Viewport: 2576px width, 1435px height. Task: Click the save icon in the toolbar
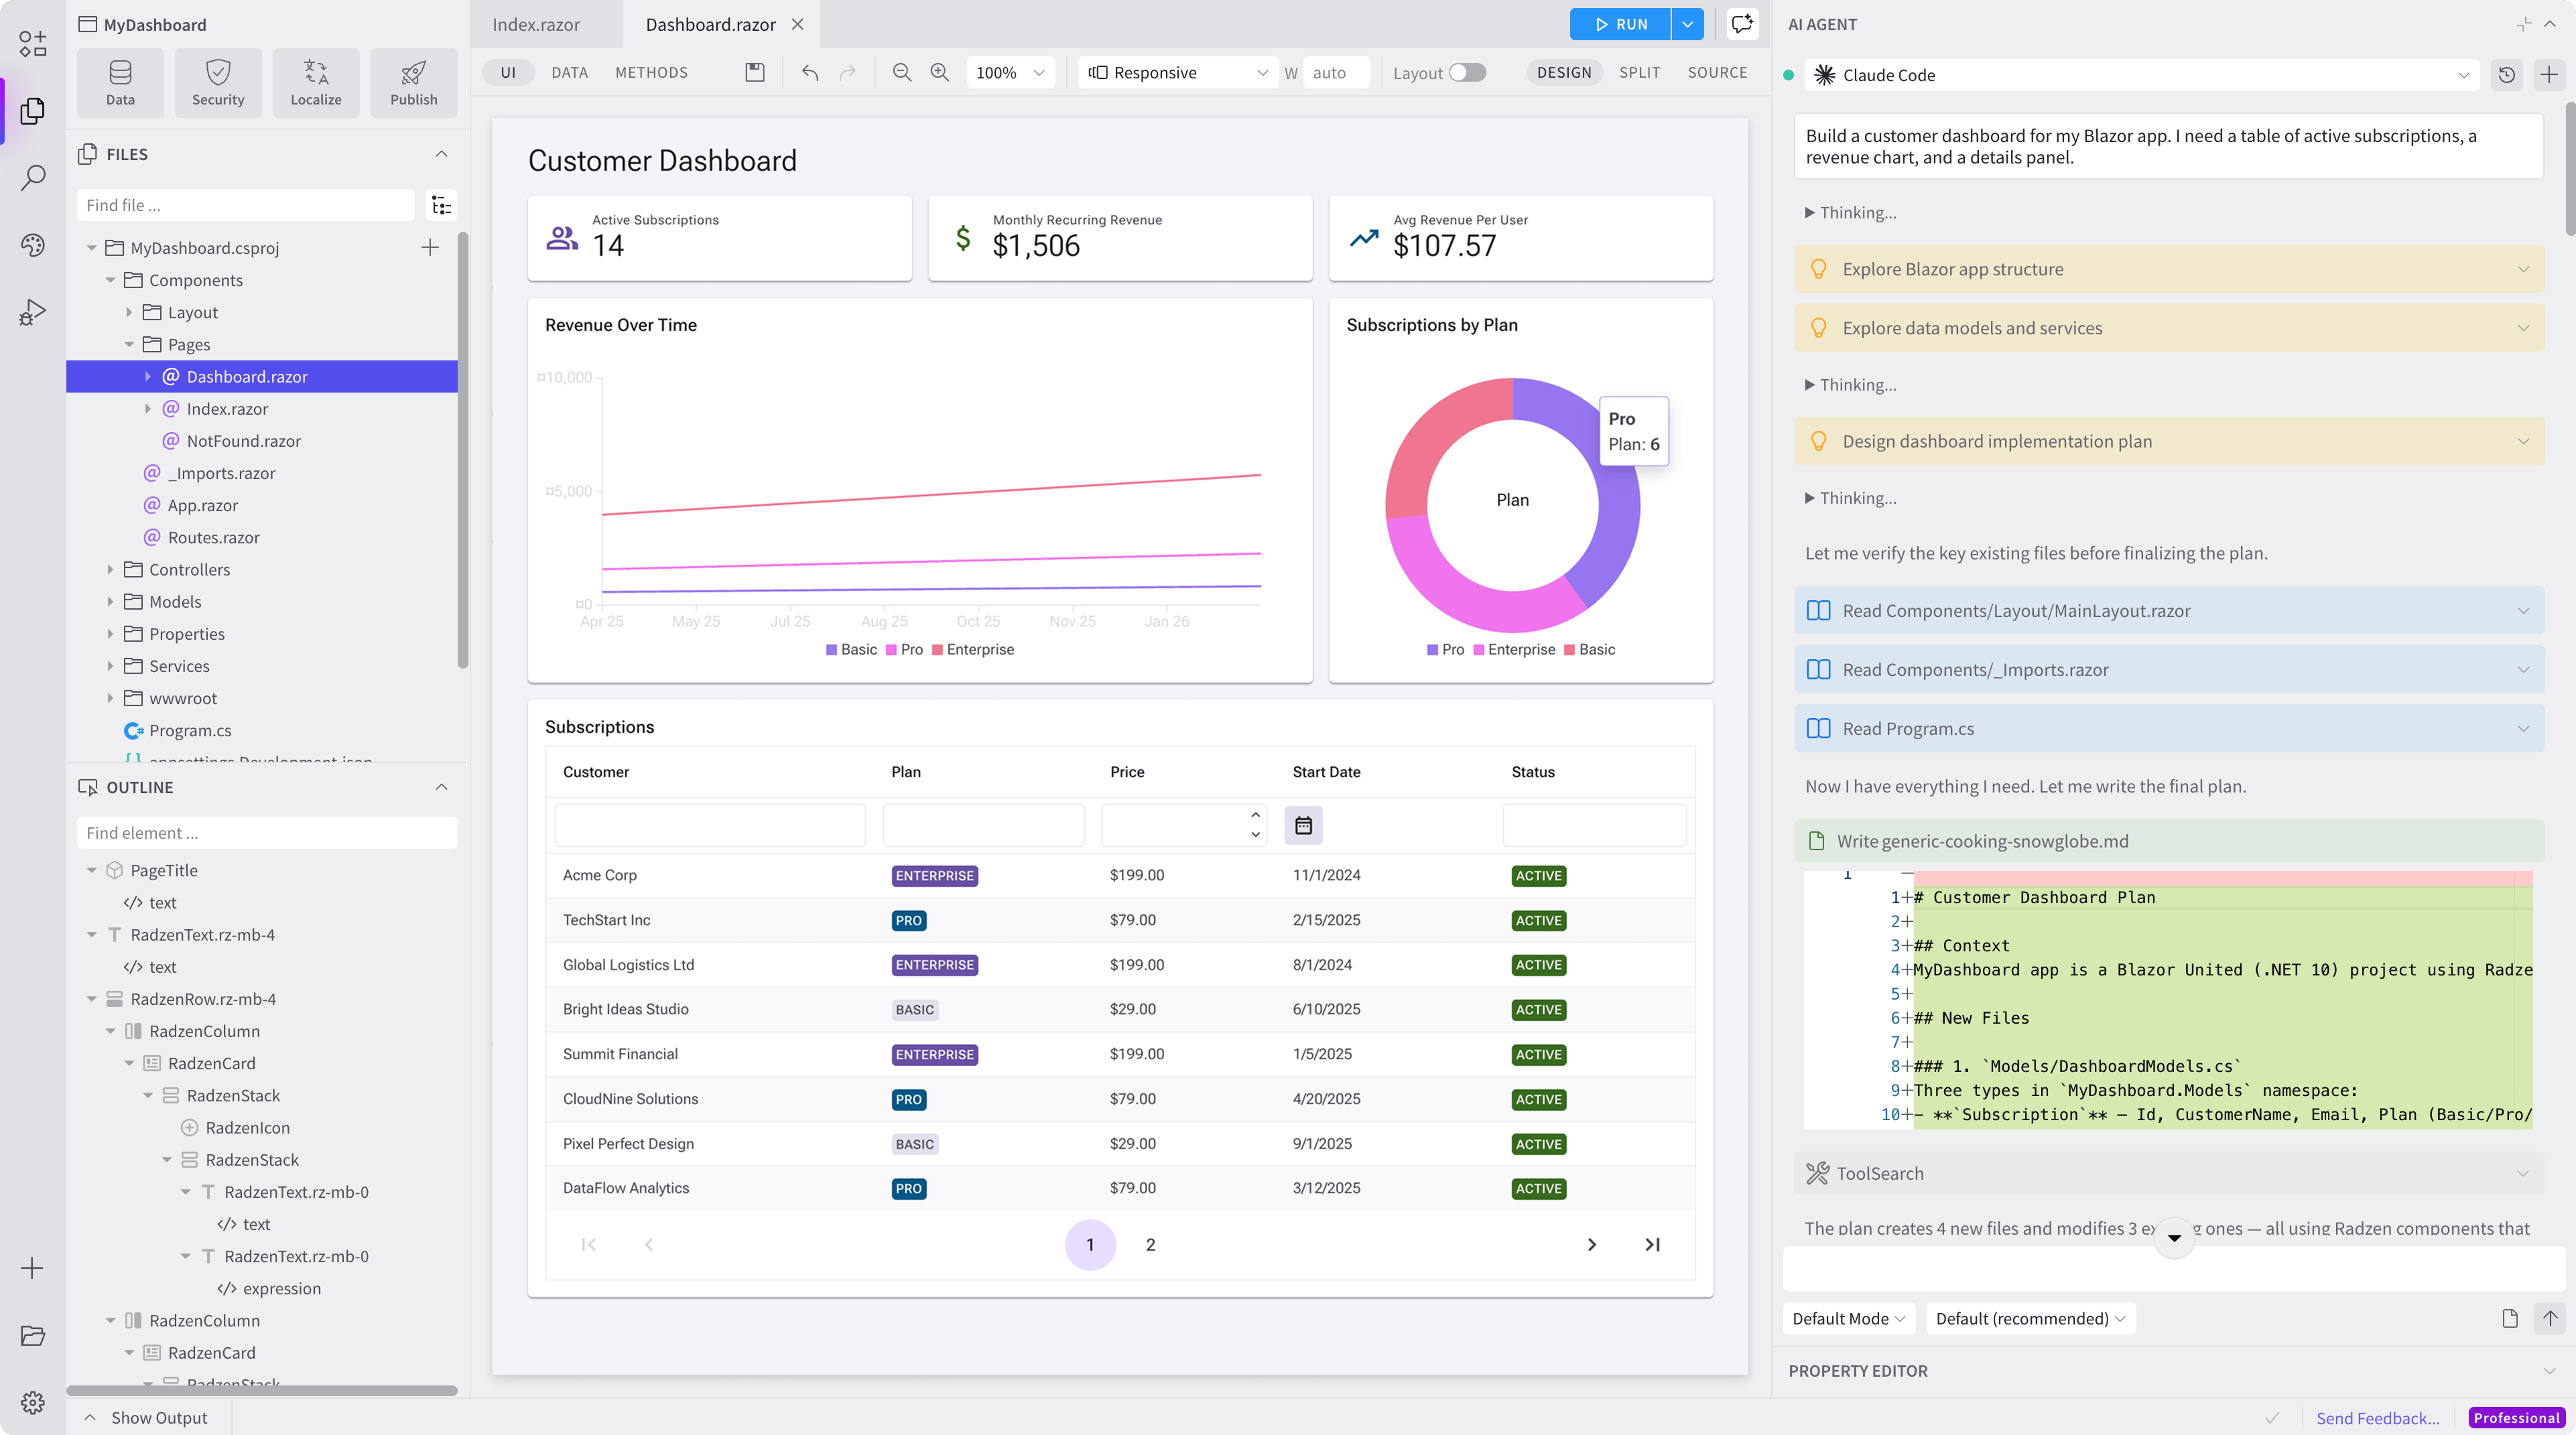[755, 72]
